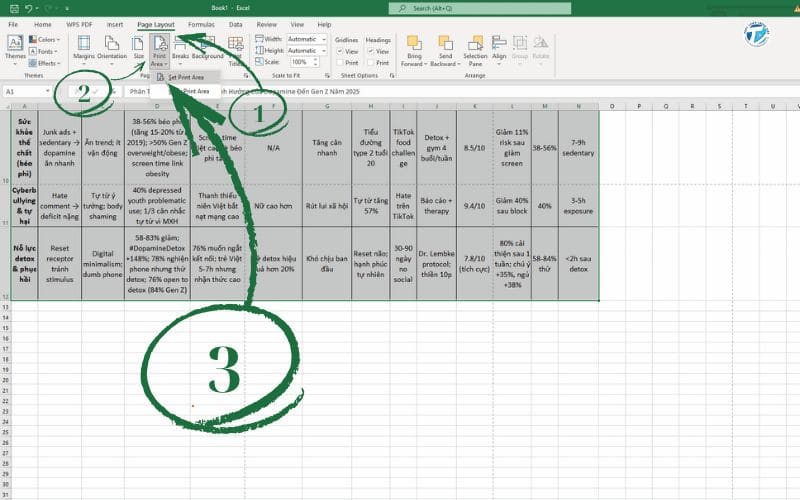This screenshot has height=500, width=800.
Task: Click cell containing 'Digital minimalism; dumb phone'
Action: [x=103, y=263]
